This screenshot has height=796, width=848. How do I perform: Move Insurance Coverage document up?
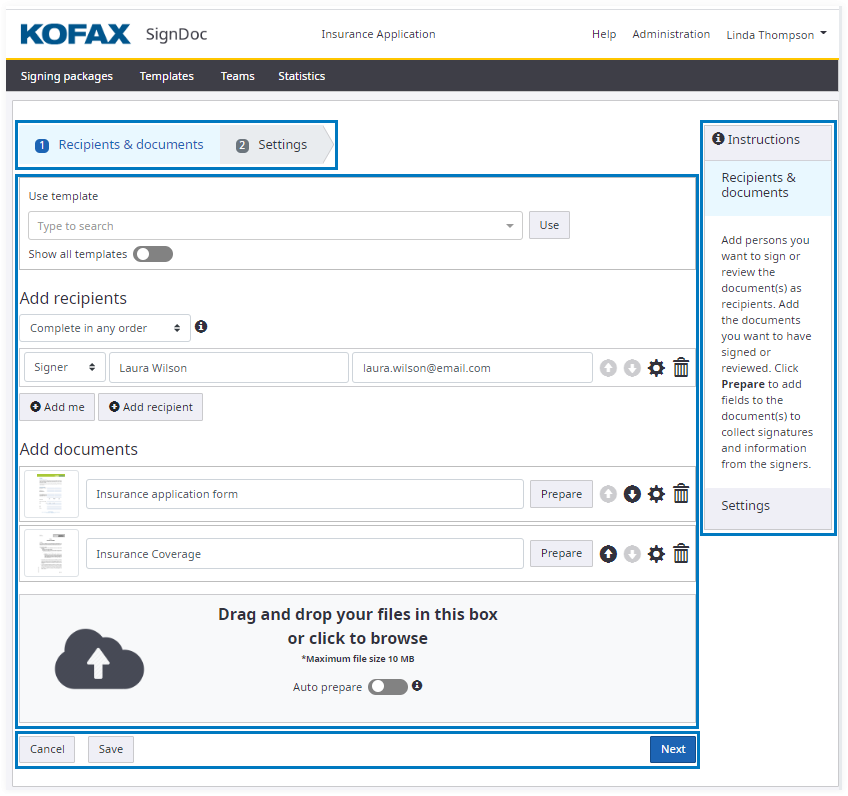coord(608,554)
